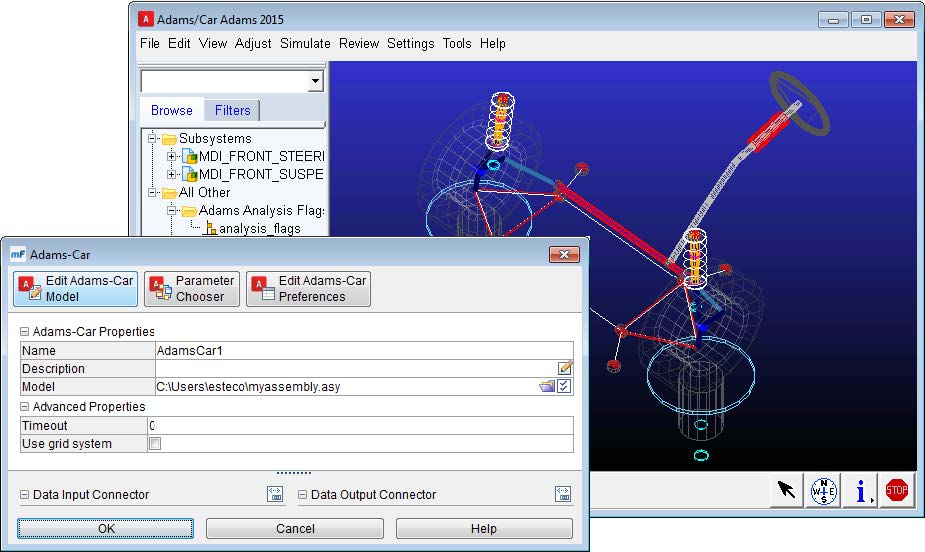Click the Subsystems folder icon
The height and width of the screenshot is (552, 925).
click(169, 139)
